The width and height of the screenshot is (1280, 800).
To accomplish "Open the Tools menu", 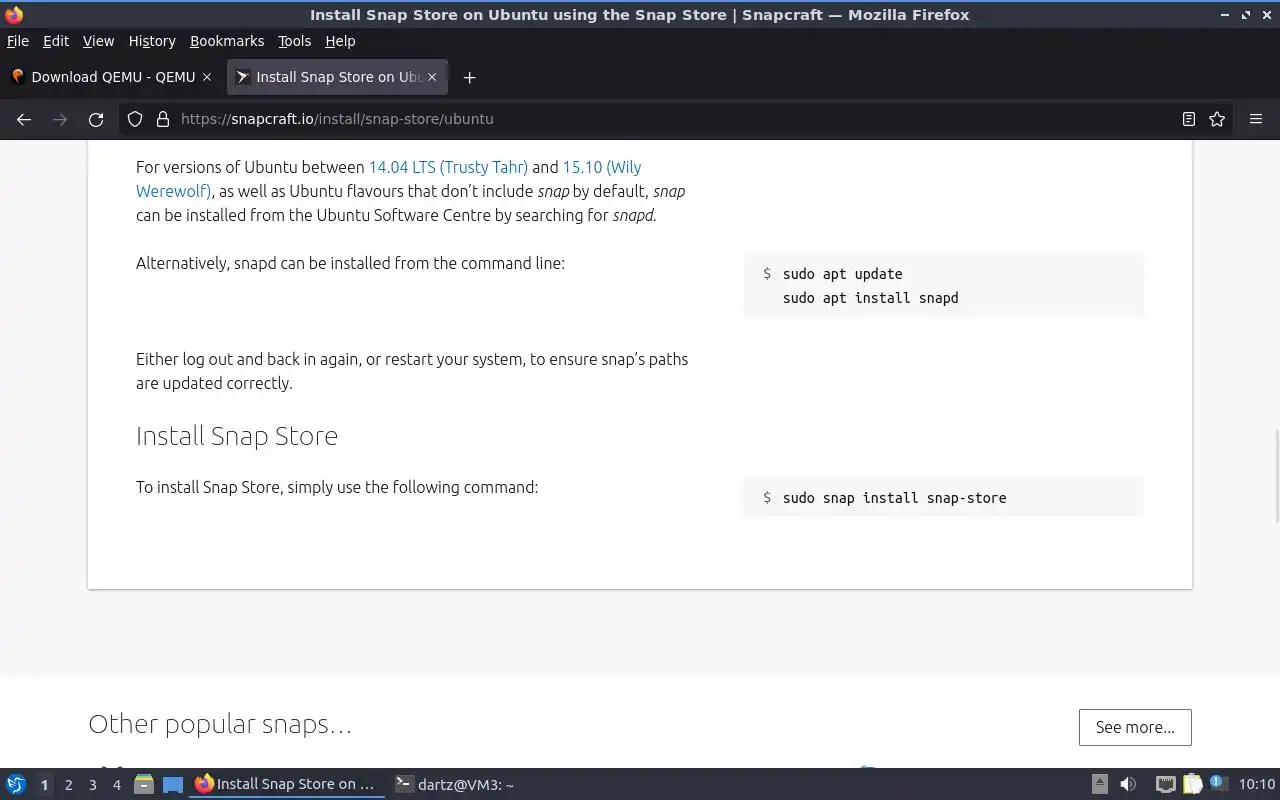I will point(295,41).
